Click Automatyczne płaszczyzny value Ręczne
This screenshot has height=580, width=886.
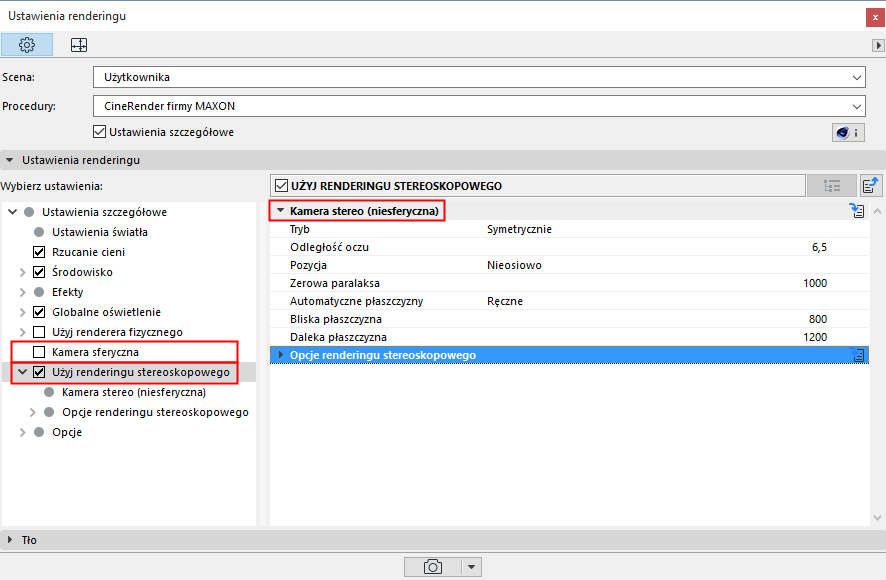pos(505,301)
